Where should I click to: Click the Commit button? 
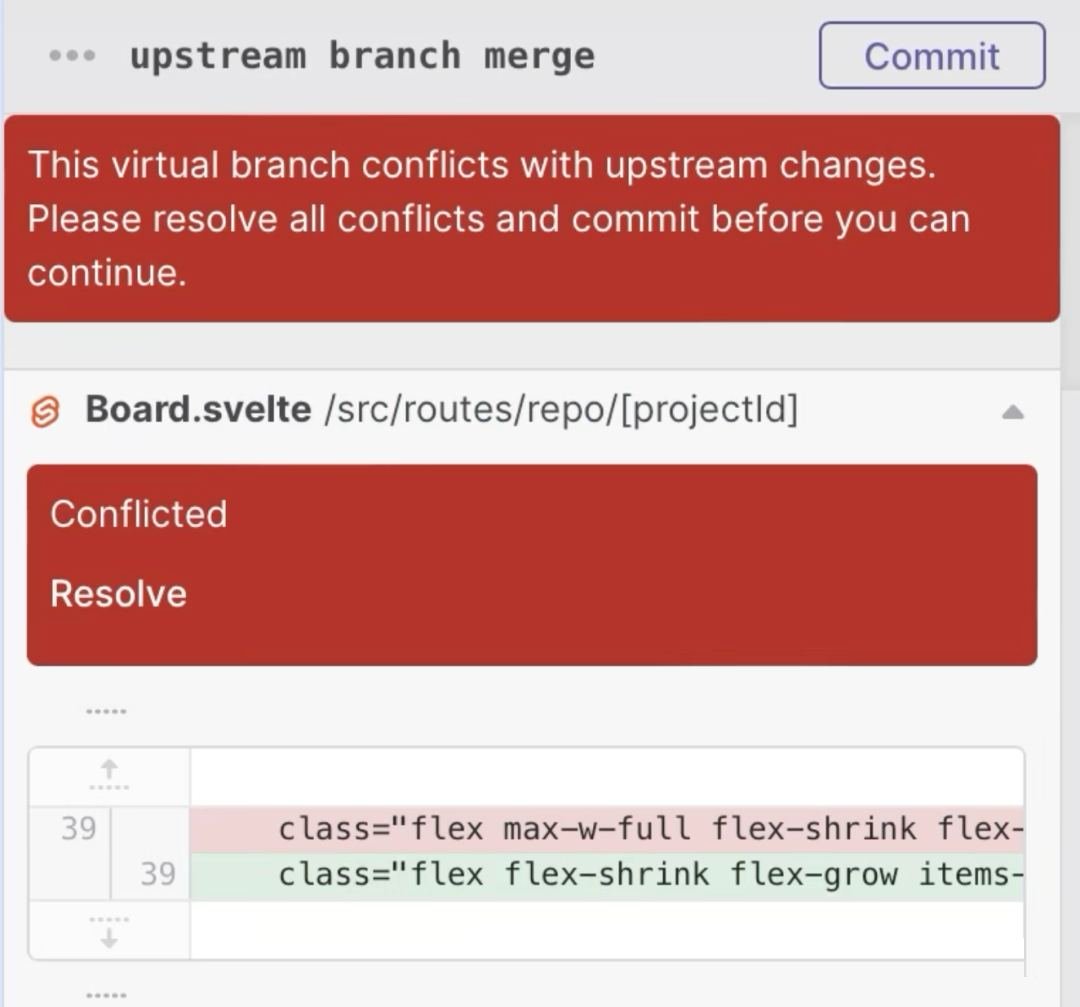point(931,56)
